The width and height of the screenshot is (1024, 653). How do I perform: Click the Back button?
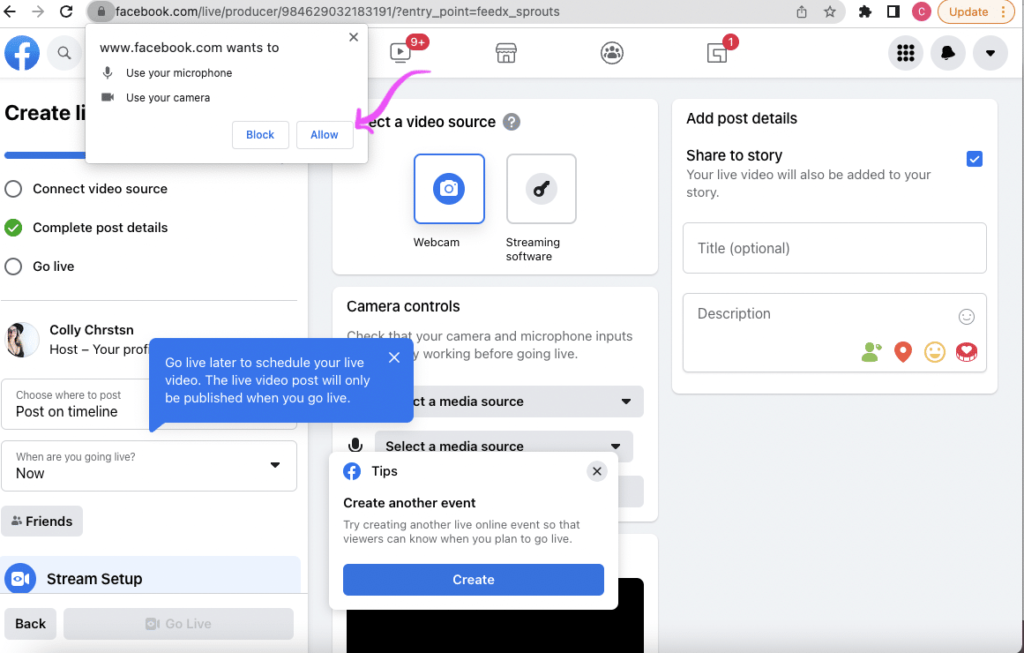(30, 624)
